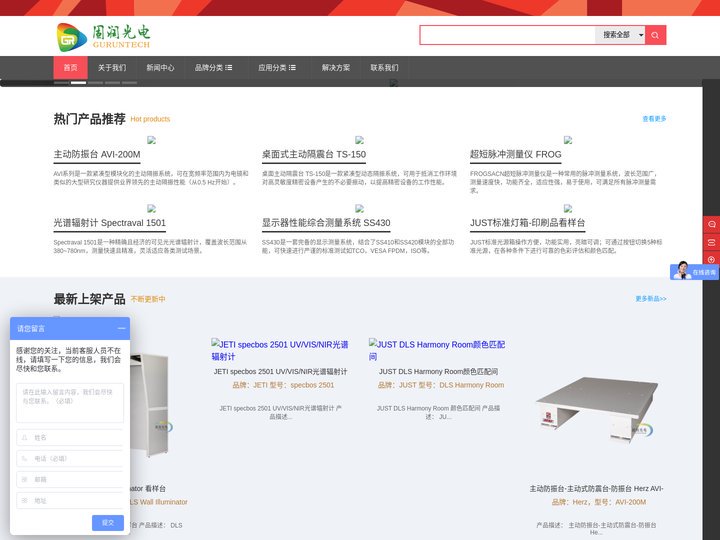
Task: Minimize the 请您留言 message panel
Action: [x=121, y=328]
